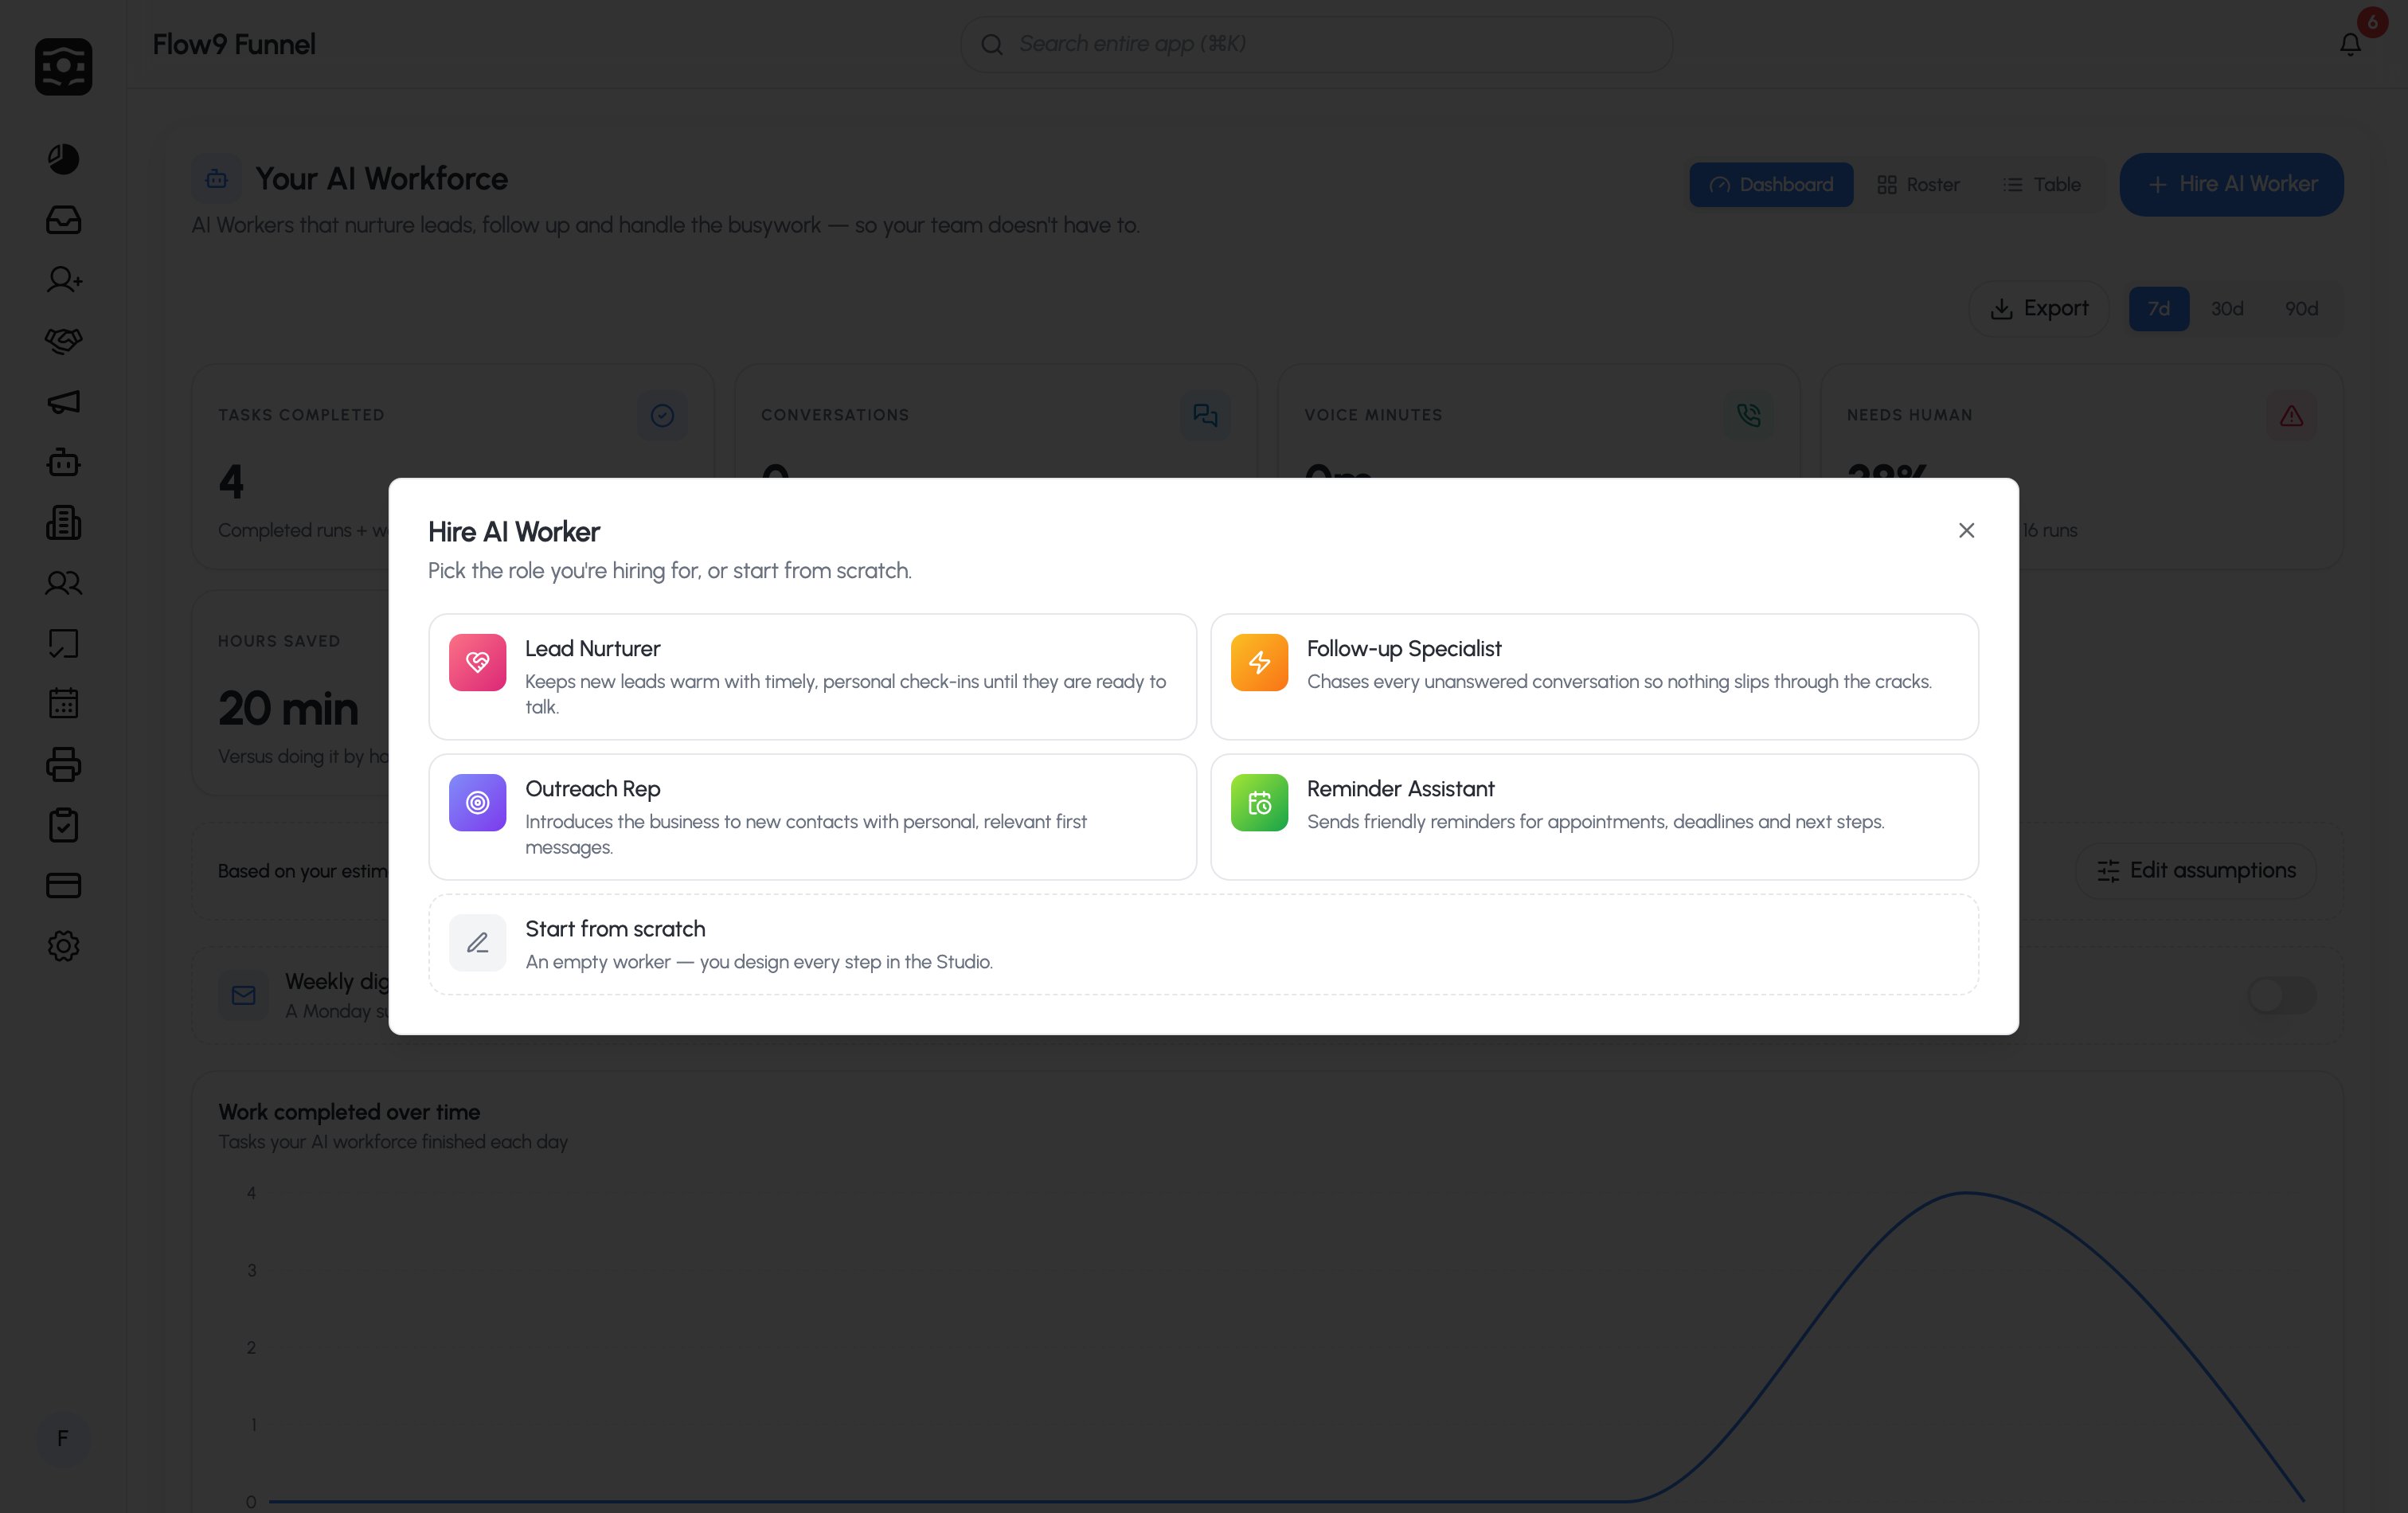
Task: Click the Start from scratch pencil icon
Action: [477, 942]
